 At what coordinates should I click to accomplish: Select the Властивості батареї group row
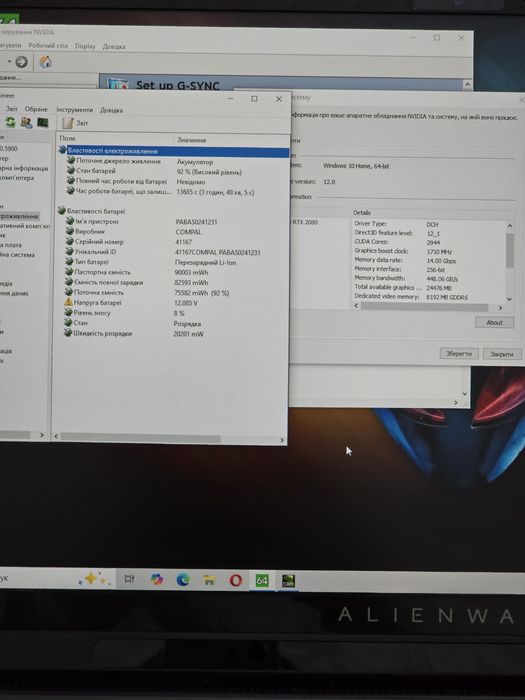pos(173,211)
